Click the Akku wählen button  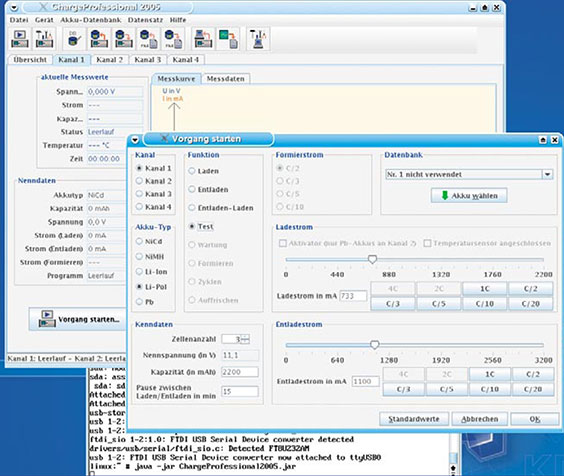pos(469,195)
